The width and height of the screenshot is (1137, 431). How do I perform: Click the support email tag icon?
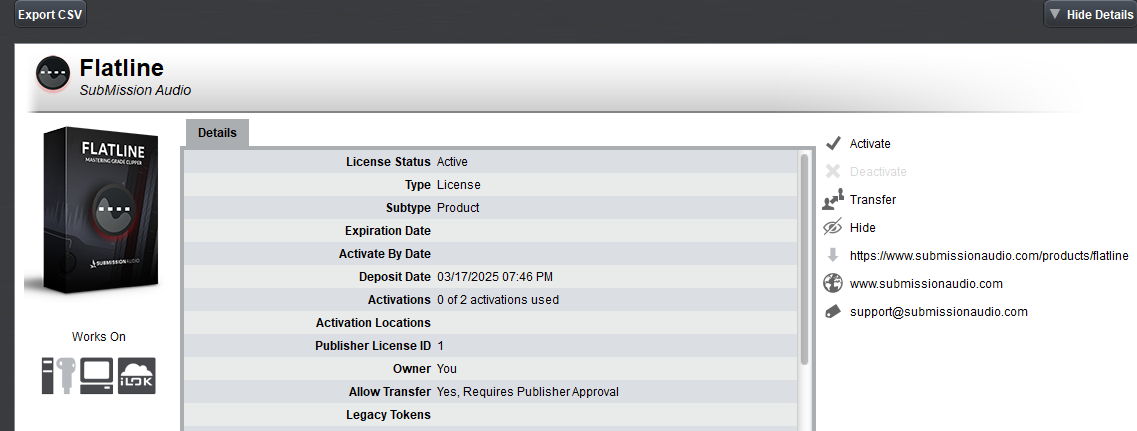(x=832, y=312)
